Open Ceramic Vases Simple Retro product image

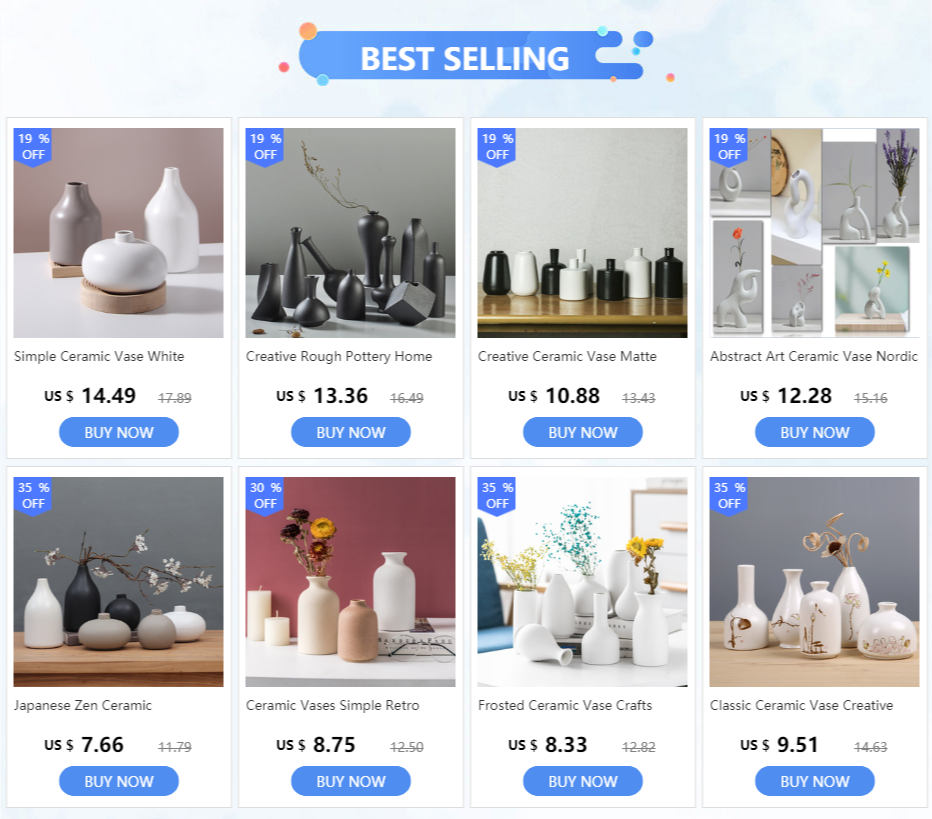pos(351,582)
